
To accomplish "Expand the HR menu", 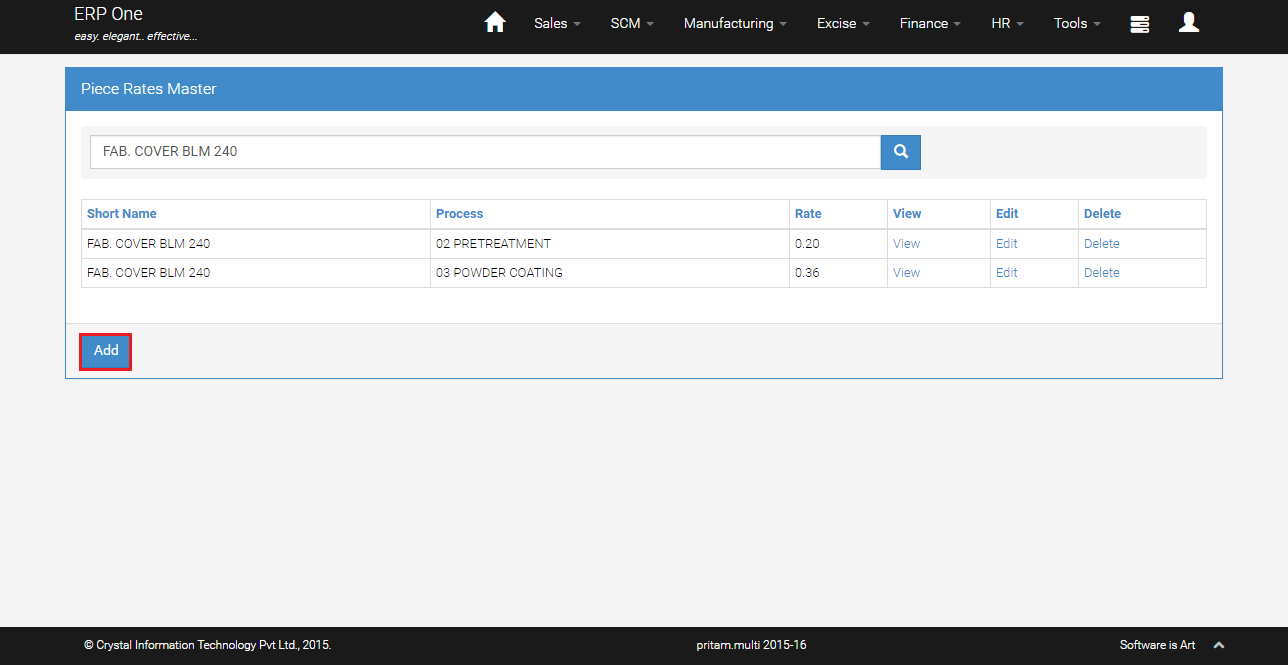I will tap(1007, 23).
